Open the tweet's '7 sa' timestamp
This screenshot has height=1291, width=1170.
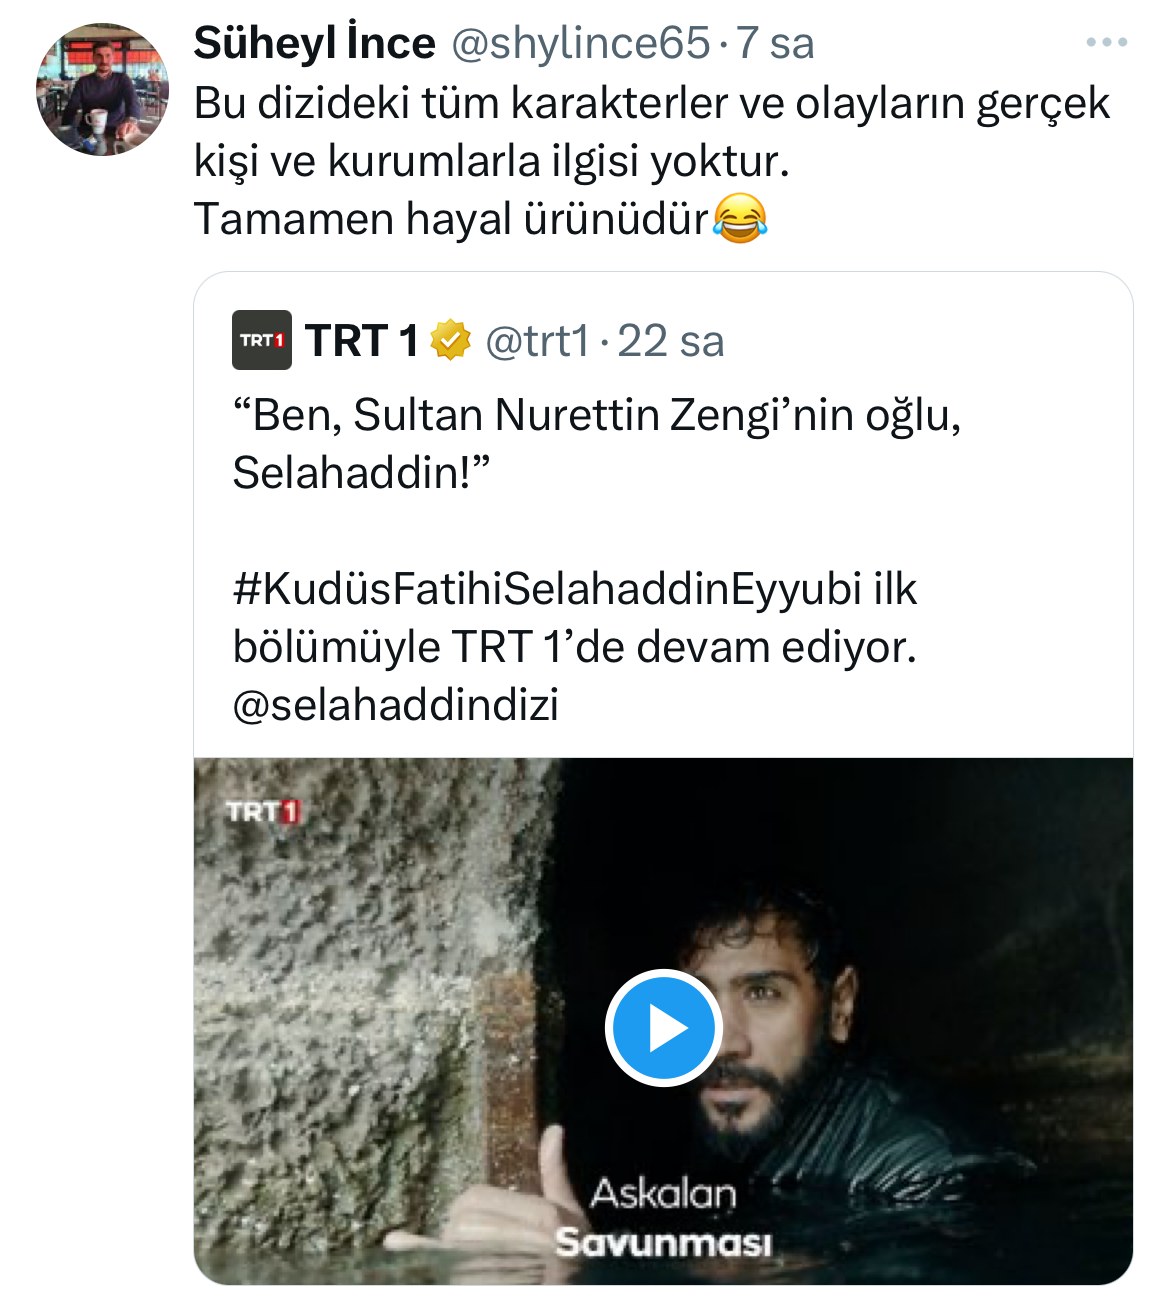point(775,43)
